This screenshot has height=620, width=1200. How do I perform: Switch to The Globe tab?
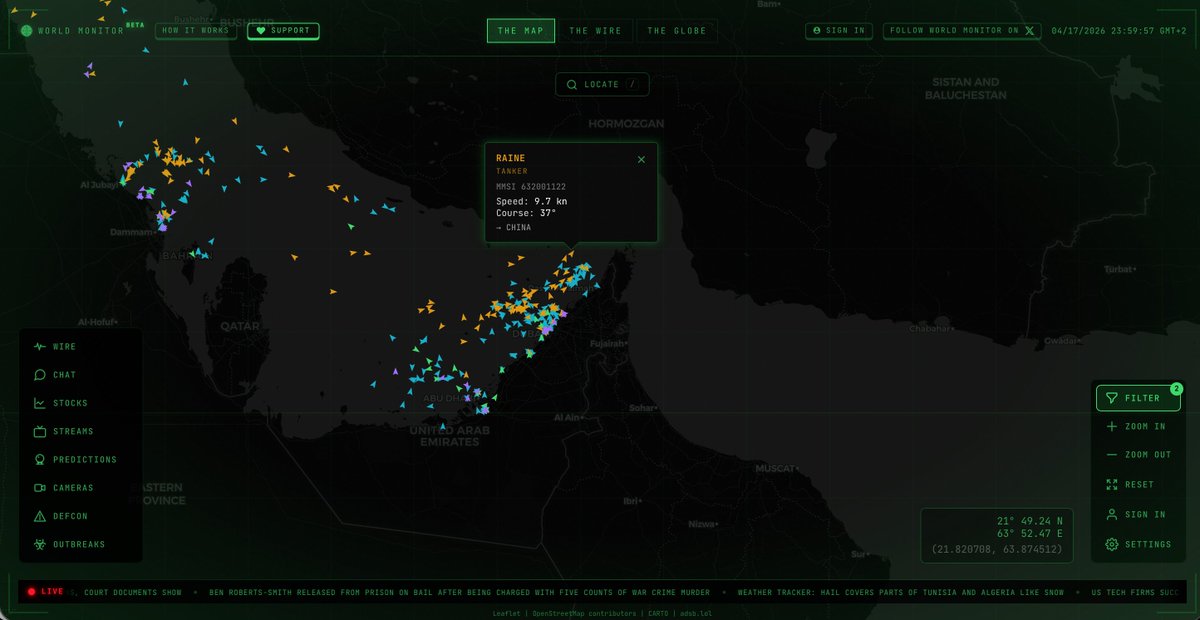pyautogui.click(x=677, y=31)
